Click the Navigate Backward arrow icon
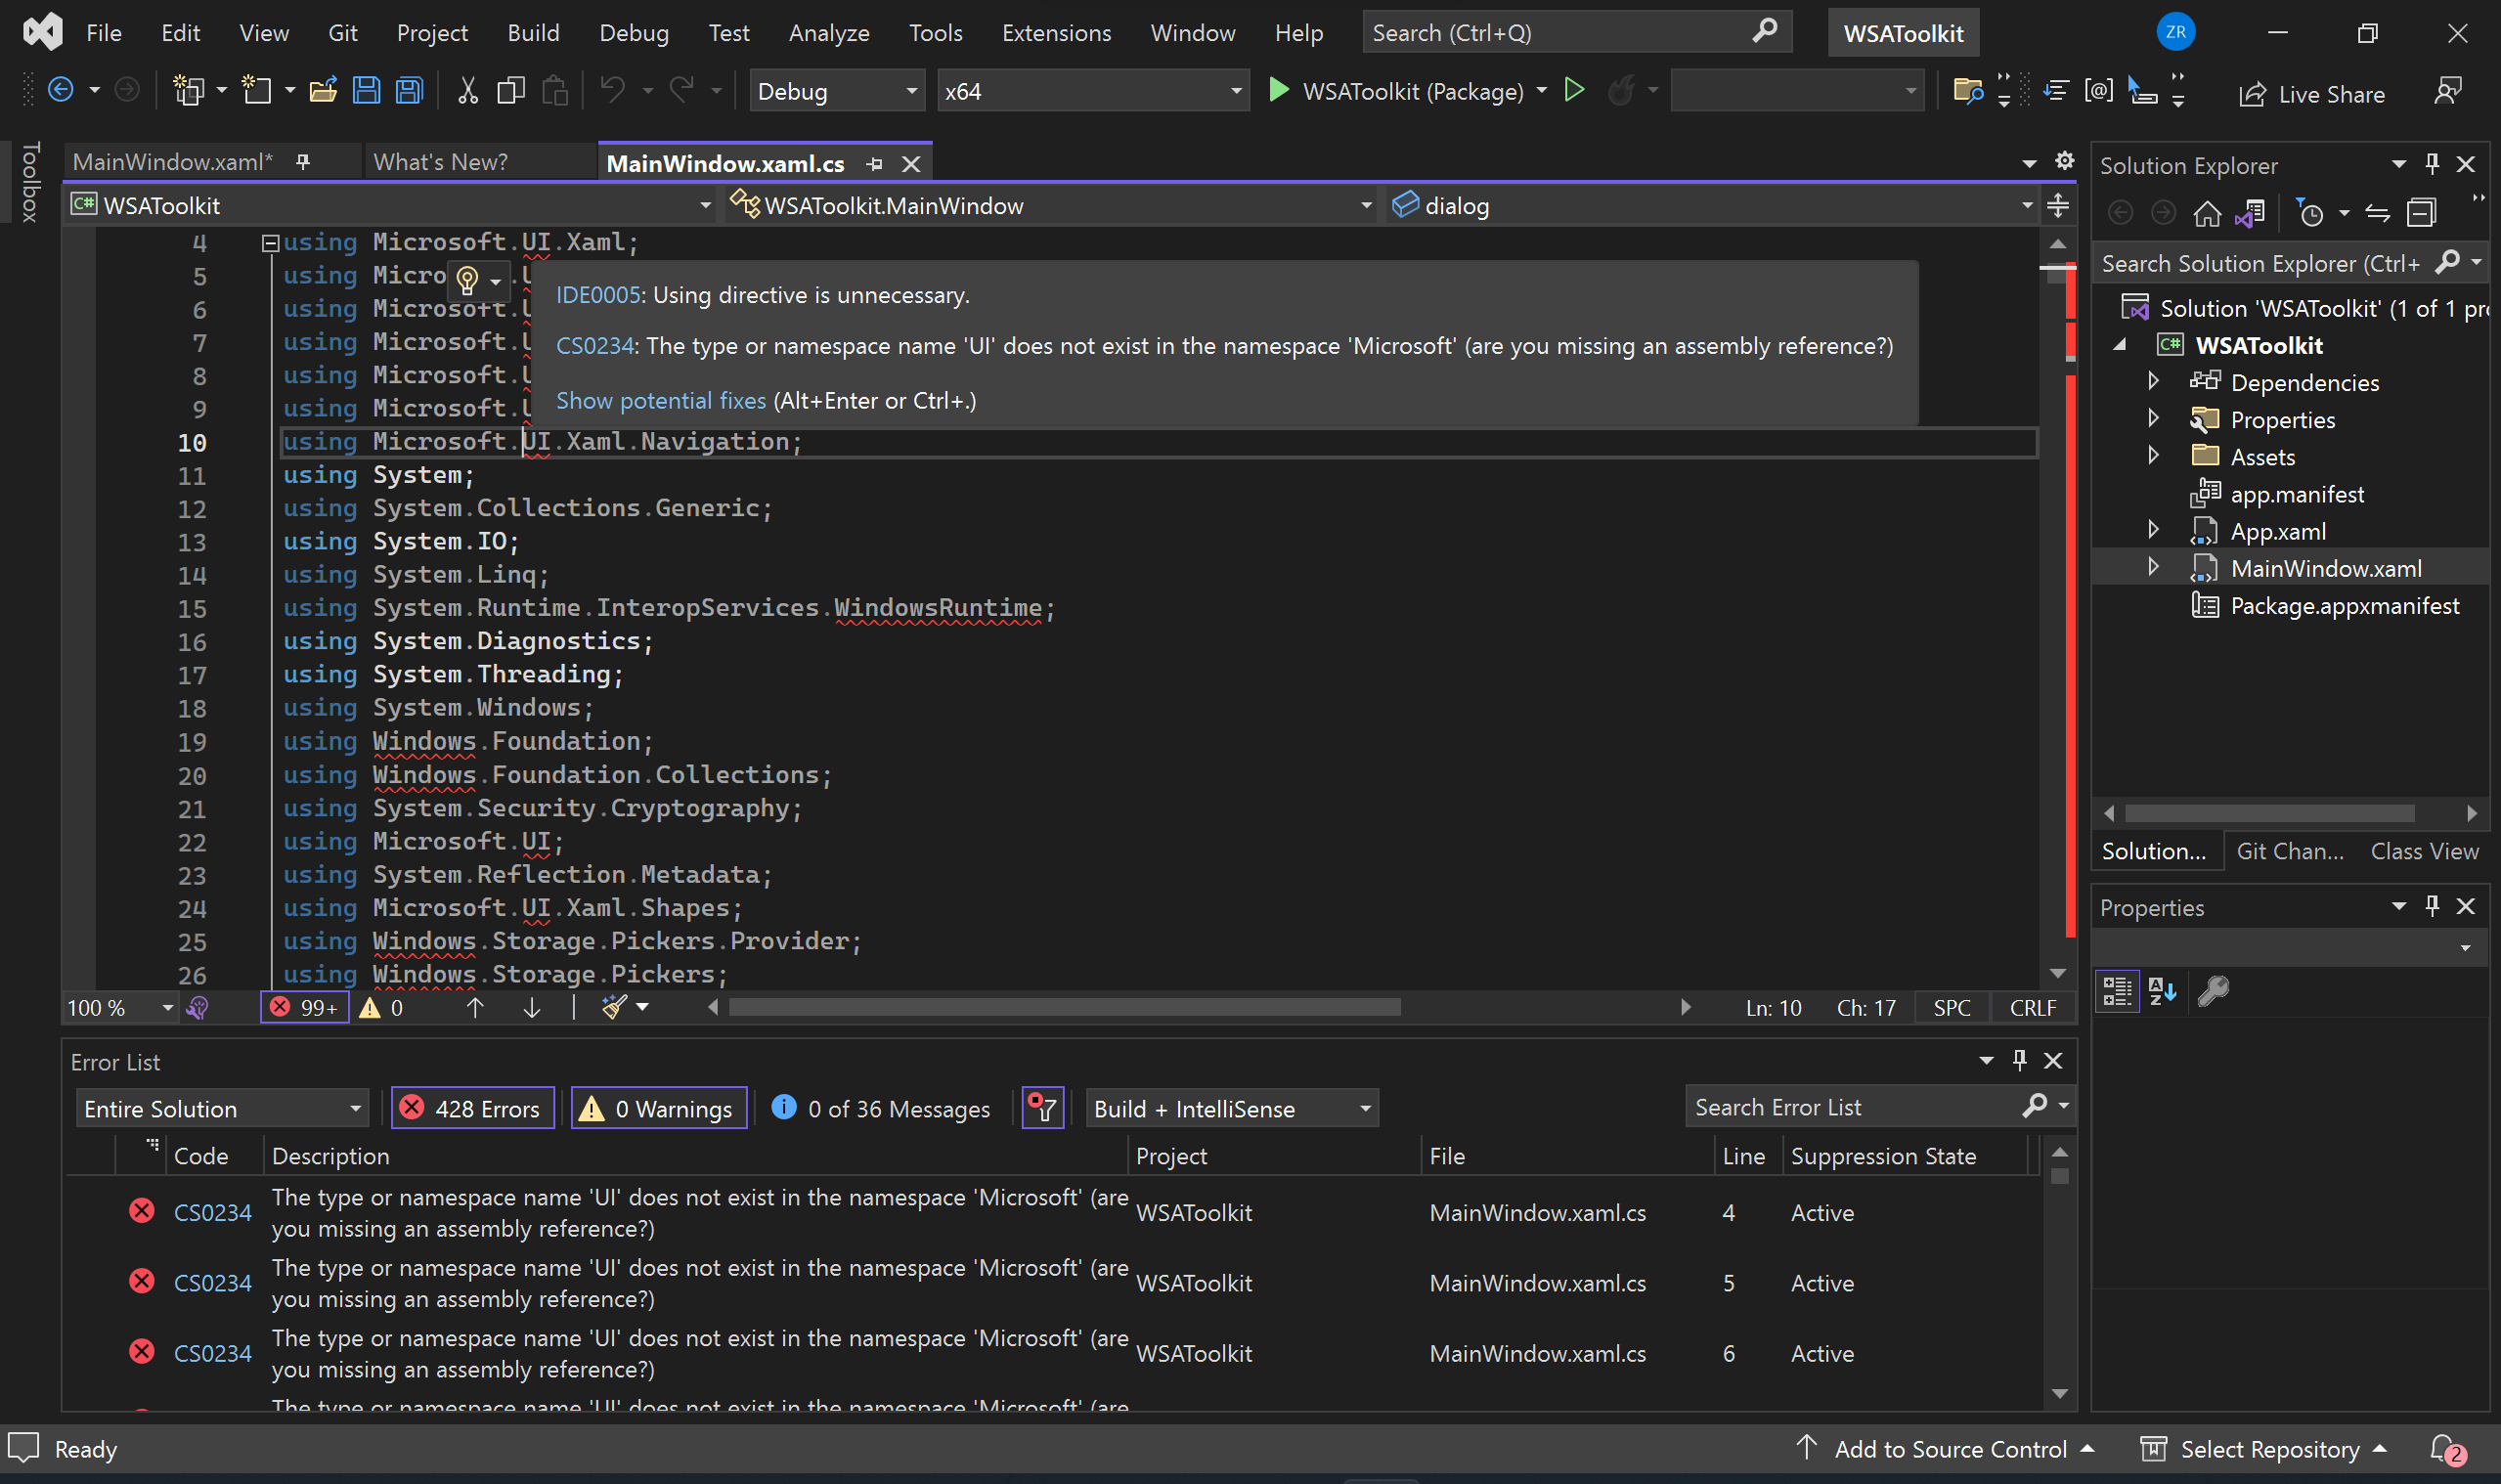This screenshot has height=1484, width=2501. (x=61, y=91)
